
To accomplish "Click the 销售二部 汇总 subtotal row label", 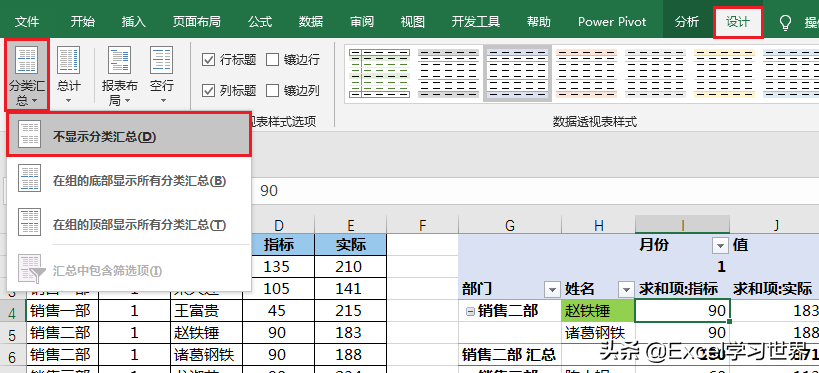I will (x=510, y=355).
